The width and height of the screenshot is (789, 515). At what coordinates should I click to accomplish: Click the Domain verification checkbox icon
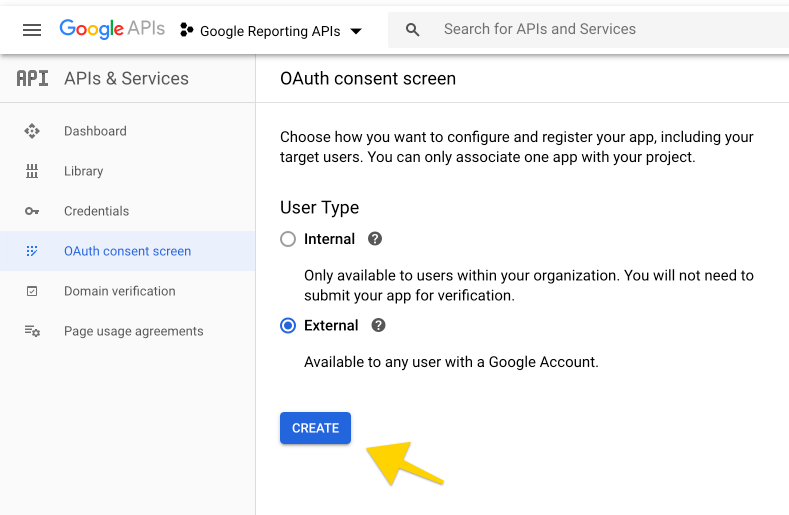click(32, 291)
